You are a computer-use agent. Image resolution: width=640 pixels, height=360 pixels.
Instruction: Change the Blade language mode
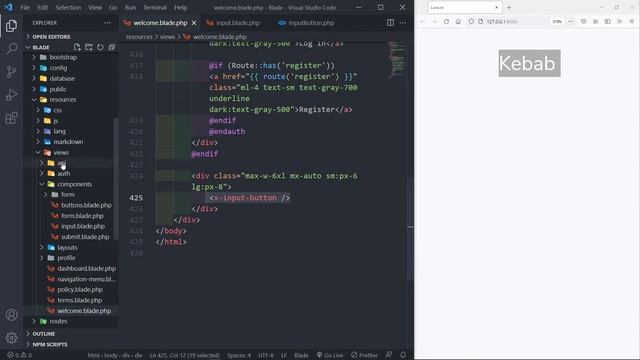(x=301, y=355)
